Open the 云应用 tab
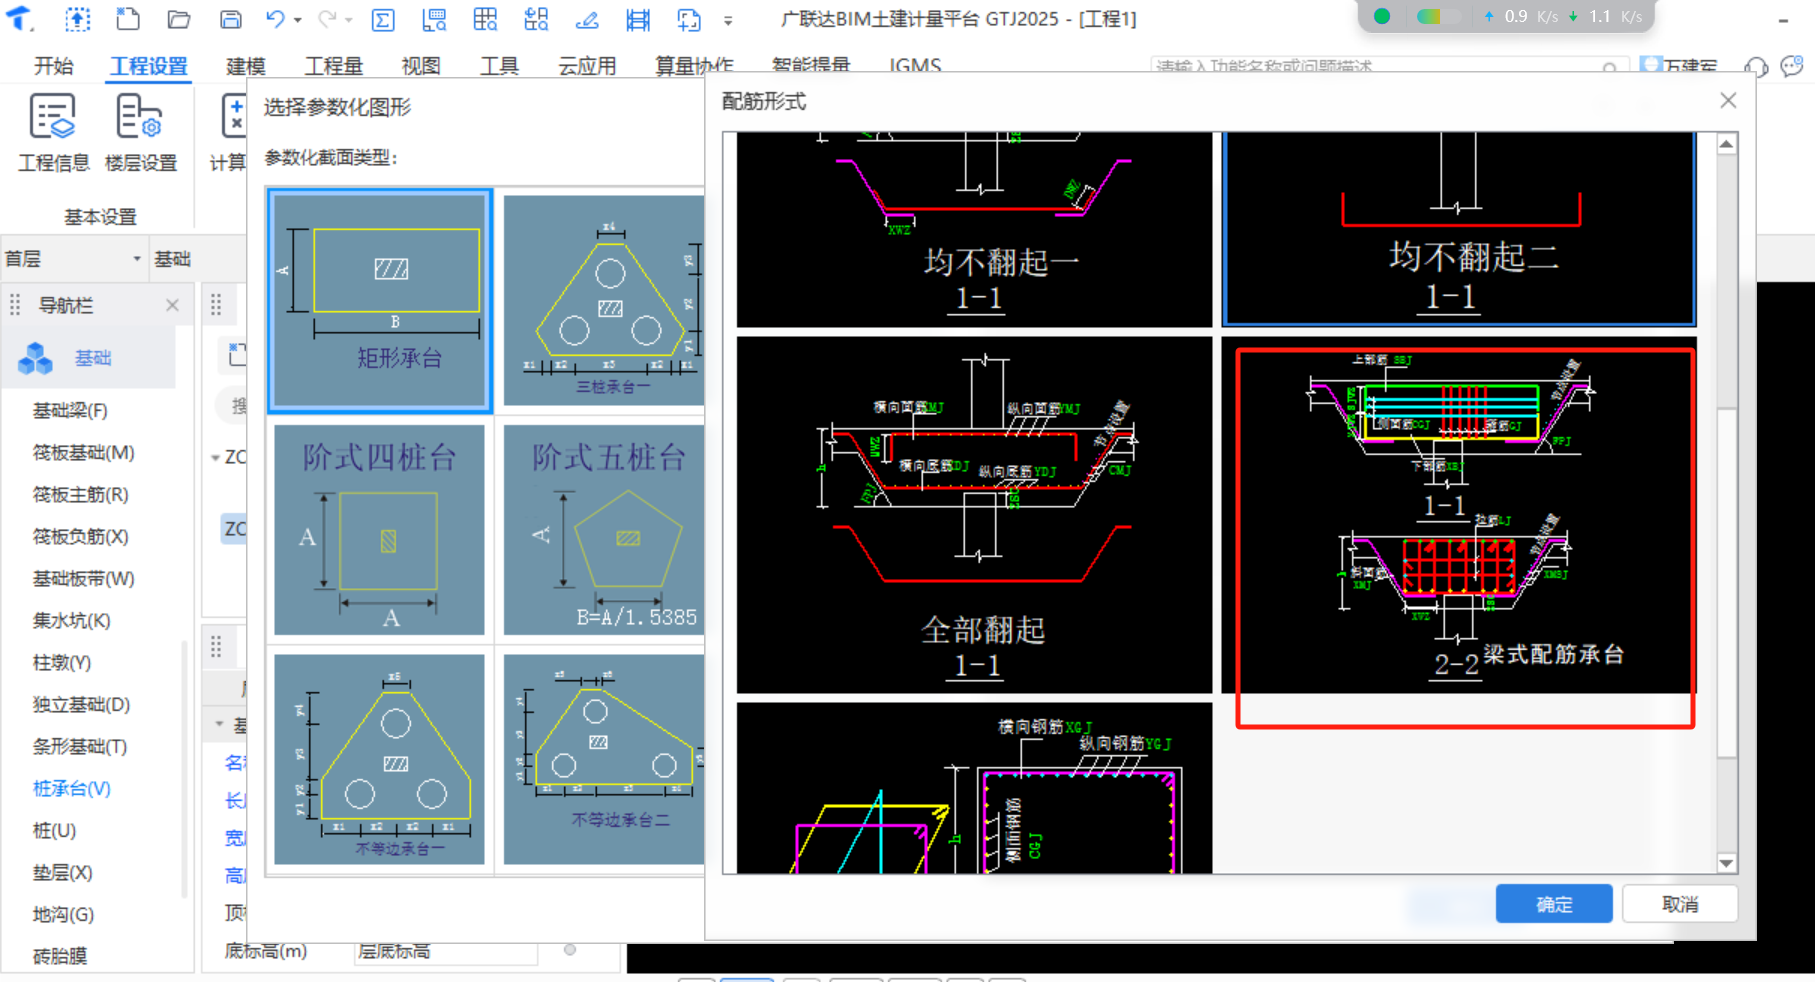Image resolution: width=1815 pixels, height=982 pixels. click(x=587, y=66)
